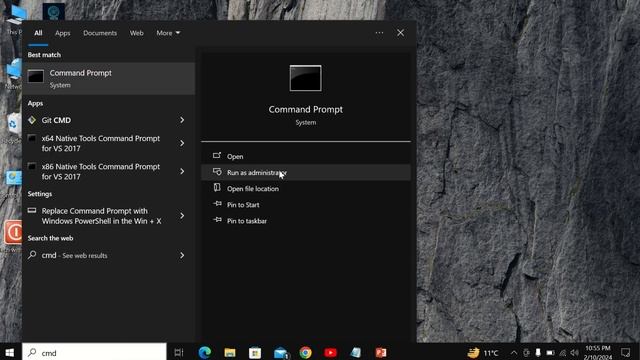
Task: Open the Notepad-style app icon in taskbar
Action: click(x=356, y=353)
